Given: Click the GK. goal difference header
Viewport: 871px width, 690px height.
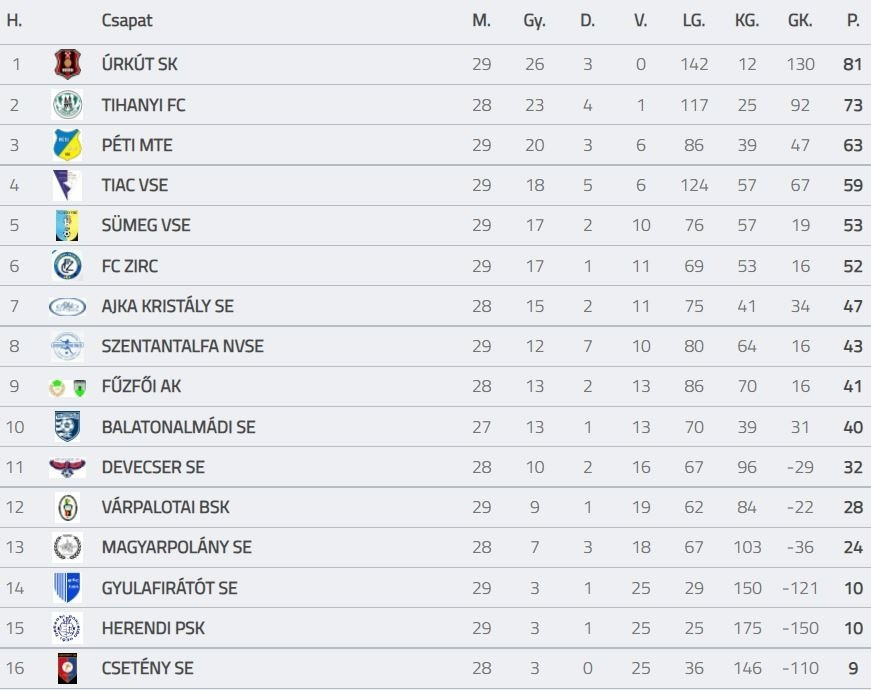Looking at the screenshot, I should point(800,20).
